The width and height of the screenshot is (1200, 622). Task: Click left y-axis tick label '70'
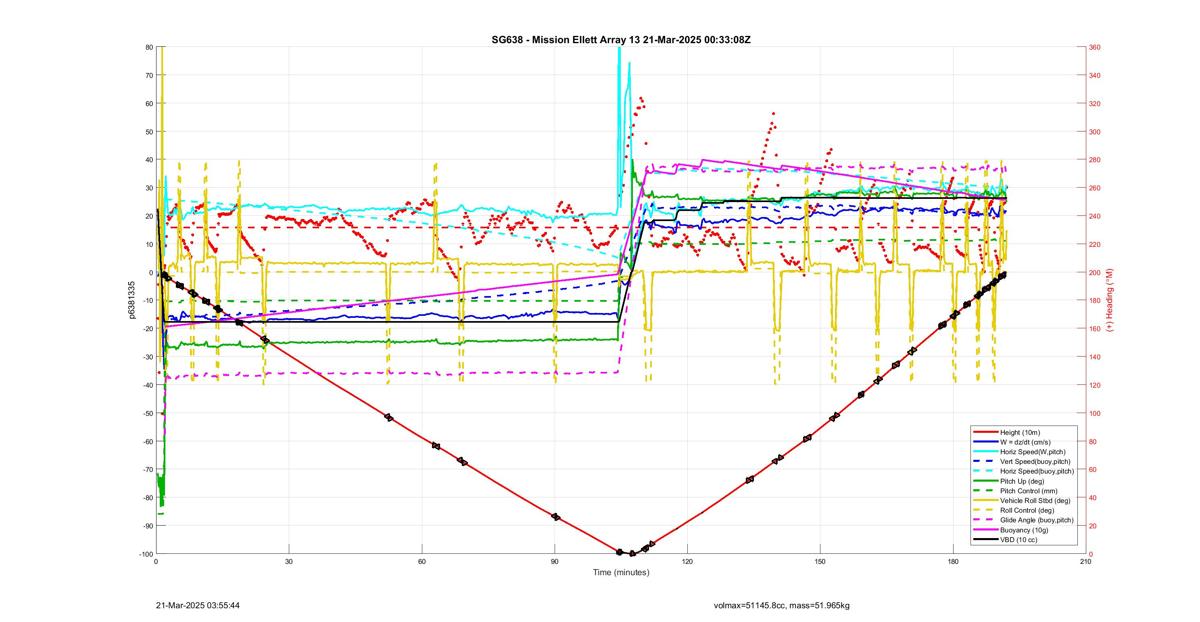coord(149,75)
